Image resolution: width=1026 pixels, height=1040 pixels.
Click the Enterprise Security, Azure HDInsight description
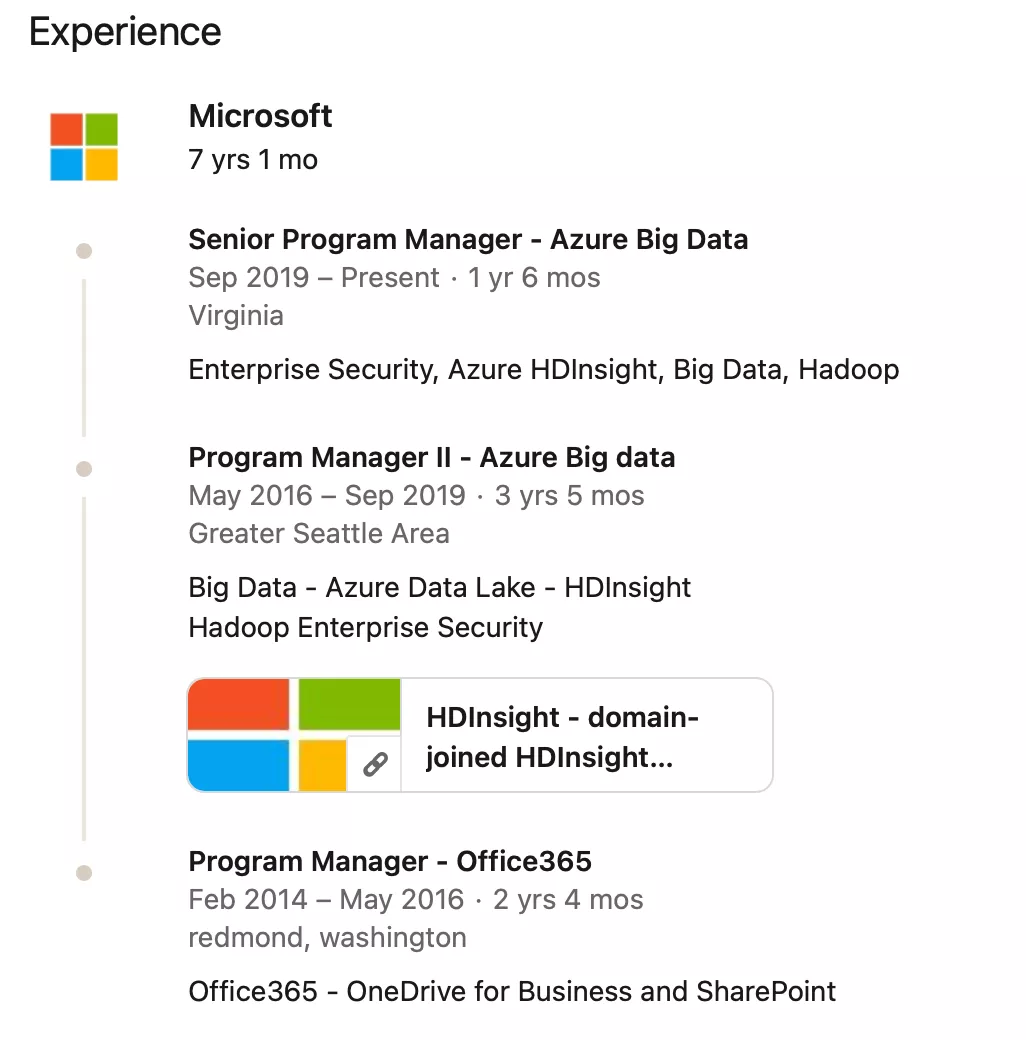tap(544, 369)
